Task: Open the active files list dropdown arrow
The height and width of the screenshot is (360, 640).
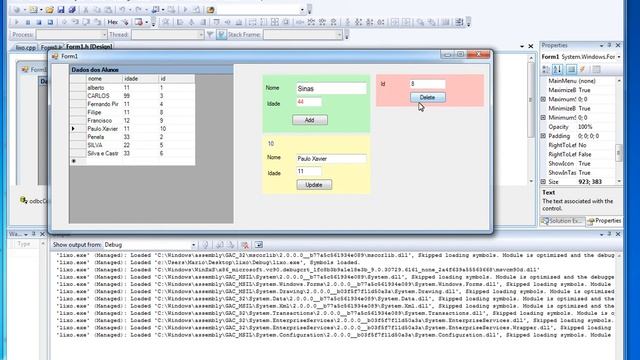Action: pos(522,47)
